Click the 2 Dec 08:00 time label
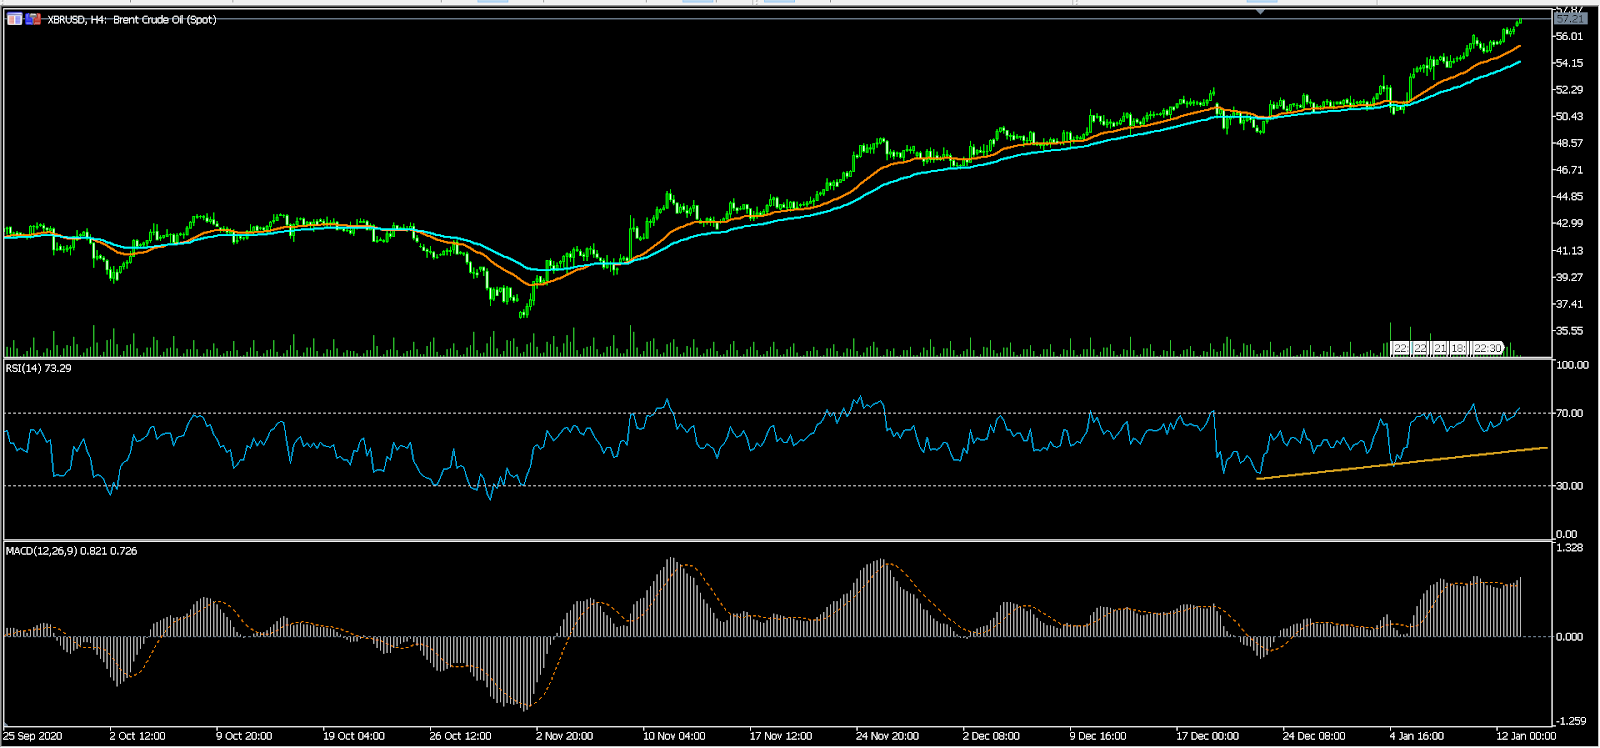The width and height of the screenshot is (1600, 748). (992, 737)
